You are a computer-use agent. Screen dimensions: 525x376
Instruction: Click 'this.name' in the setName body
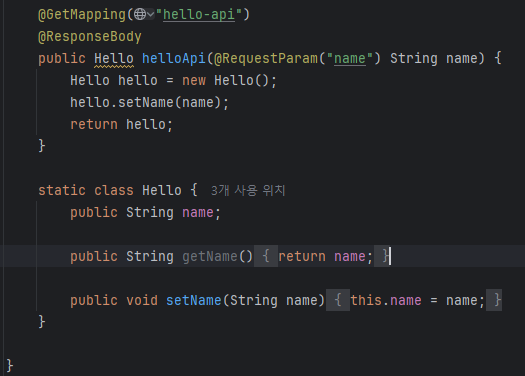[x=386, y=300]
